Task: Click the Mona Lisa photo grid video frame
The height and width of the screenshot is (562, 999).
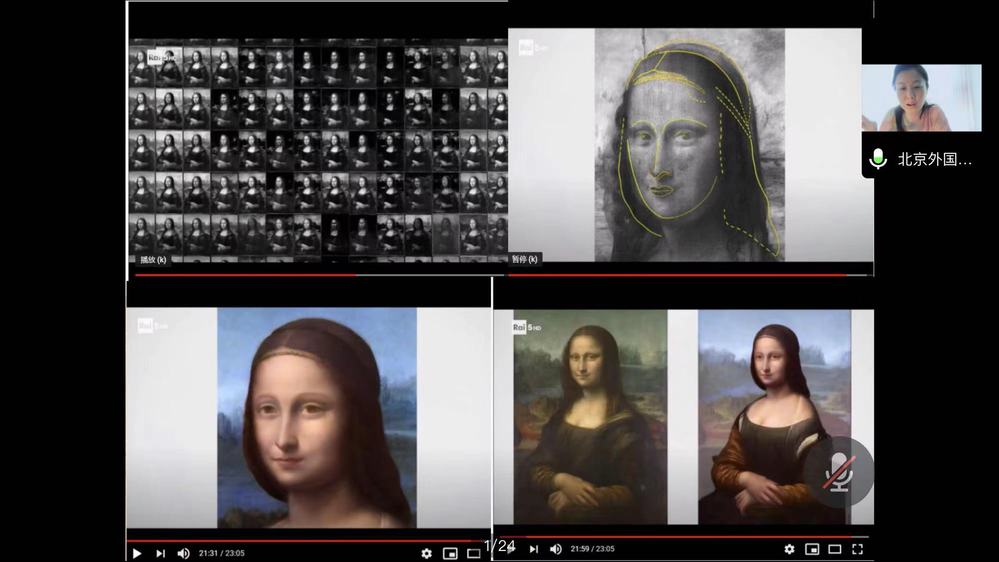Action: click(x=318, y=151)
